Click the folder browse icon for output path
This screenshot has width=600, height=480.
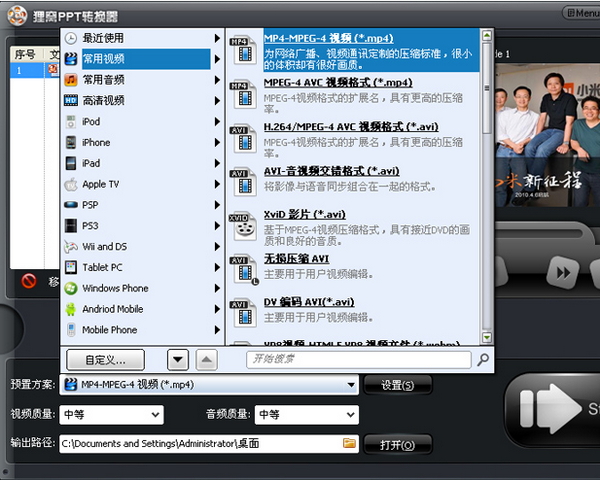point(349,443)
